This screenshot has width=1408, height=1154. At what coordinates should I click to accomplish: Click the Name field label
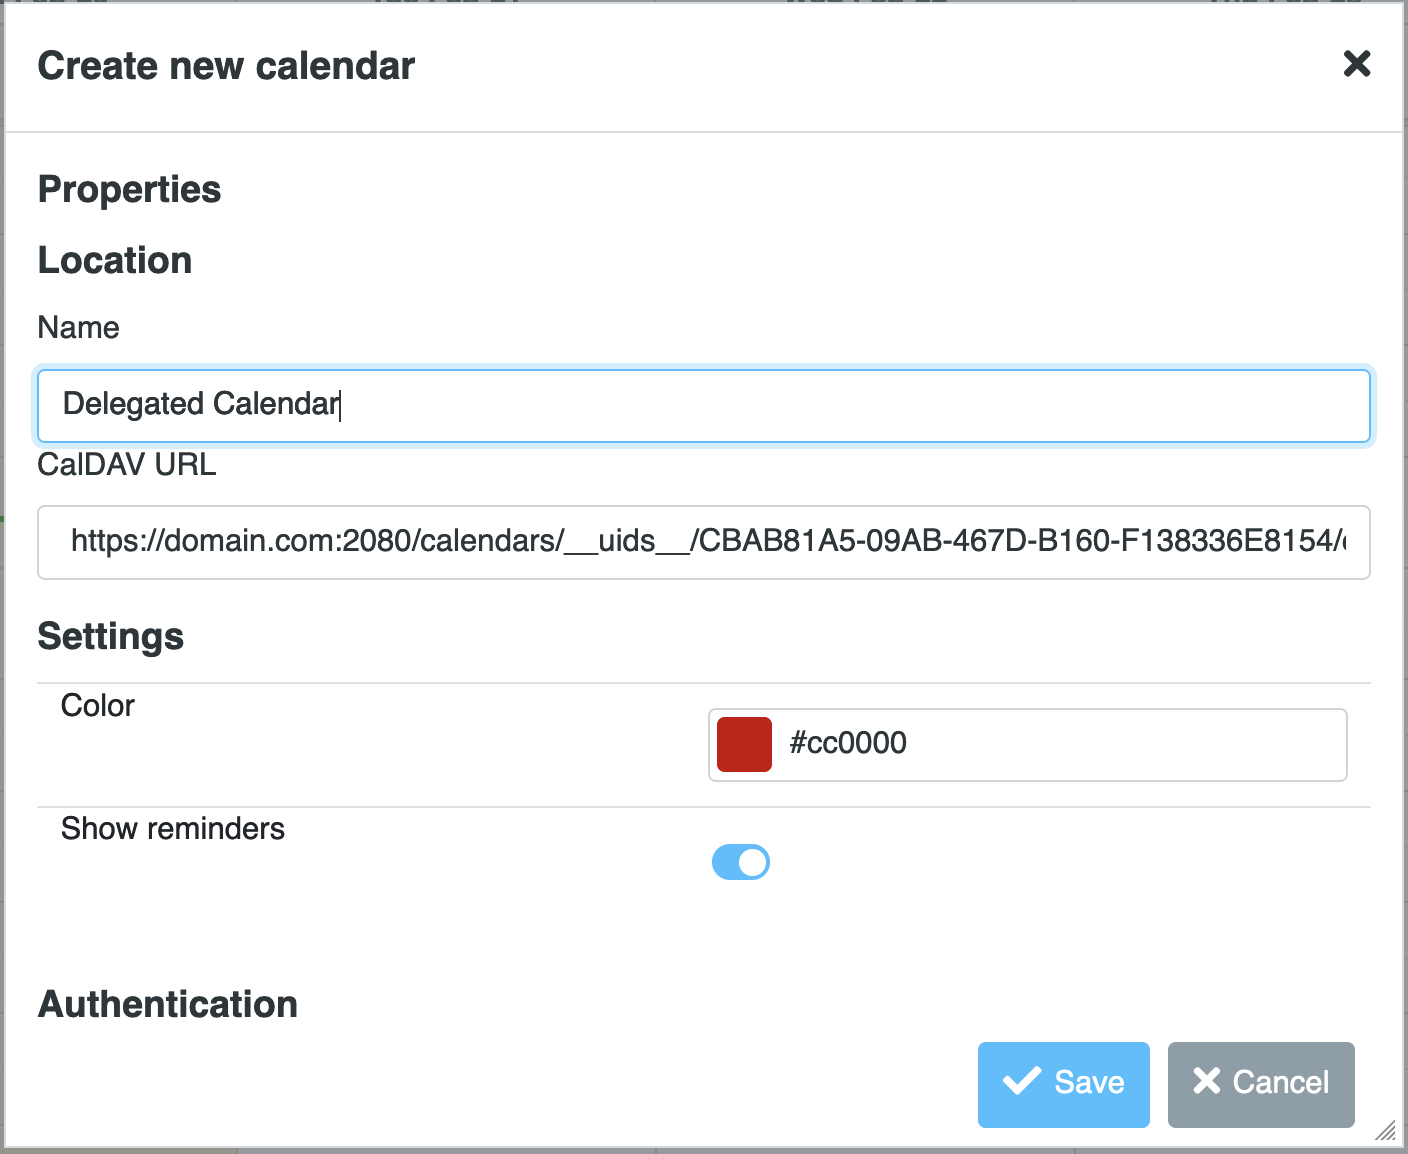pos(78,327)
